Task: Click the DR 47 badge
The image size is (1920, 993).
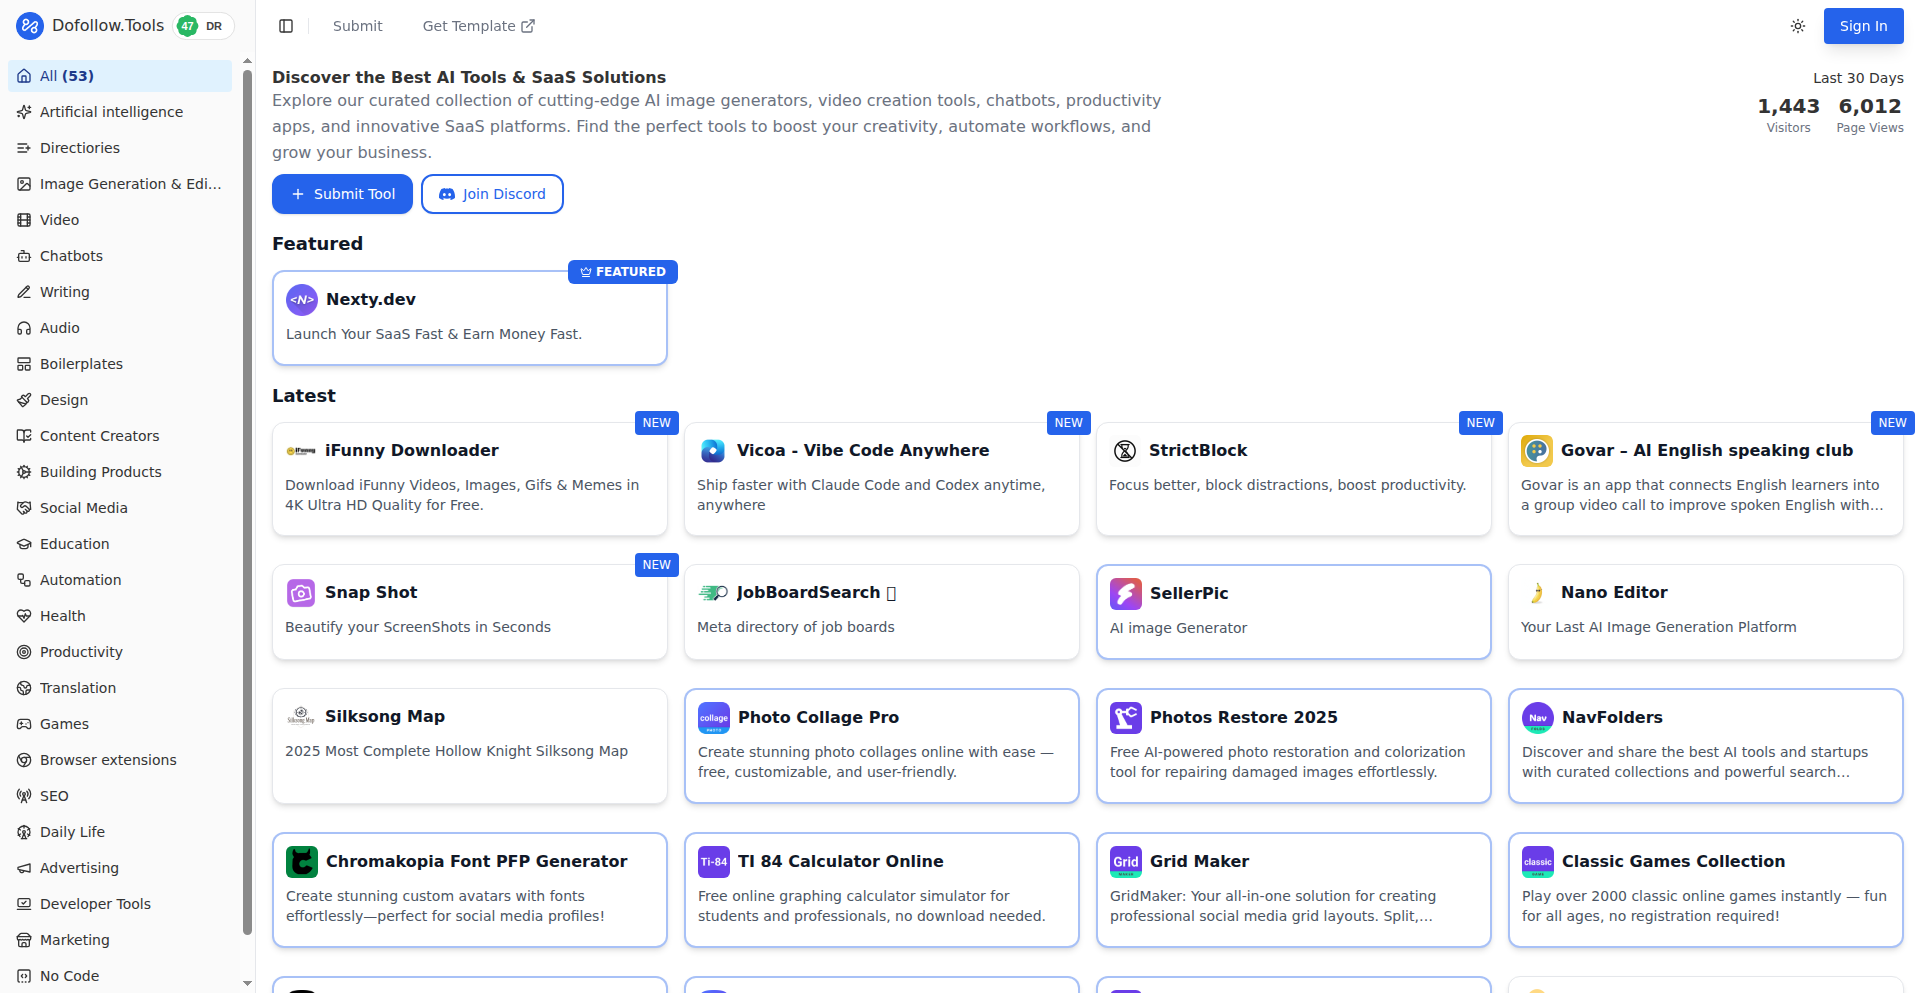Action: click(204, 26)
